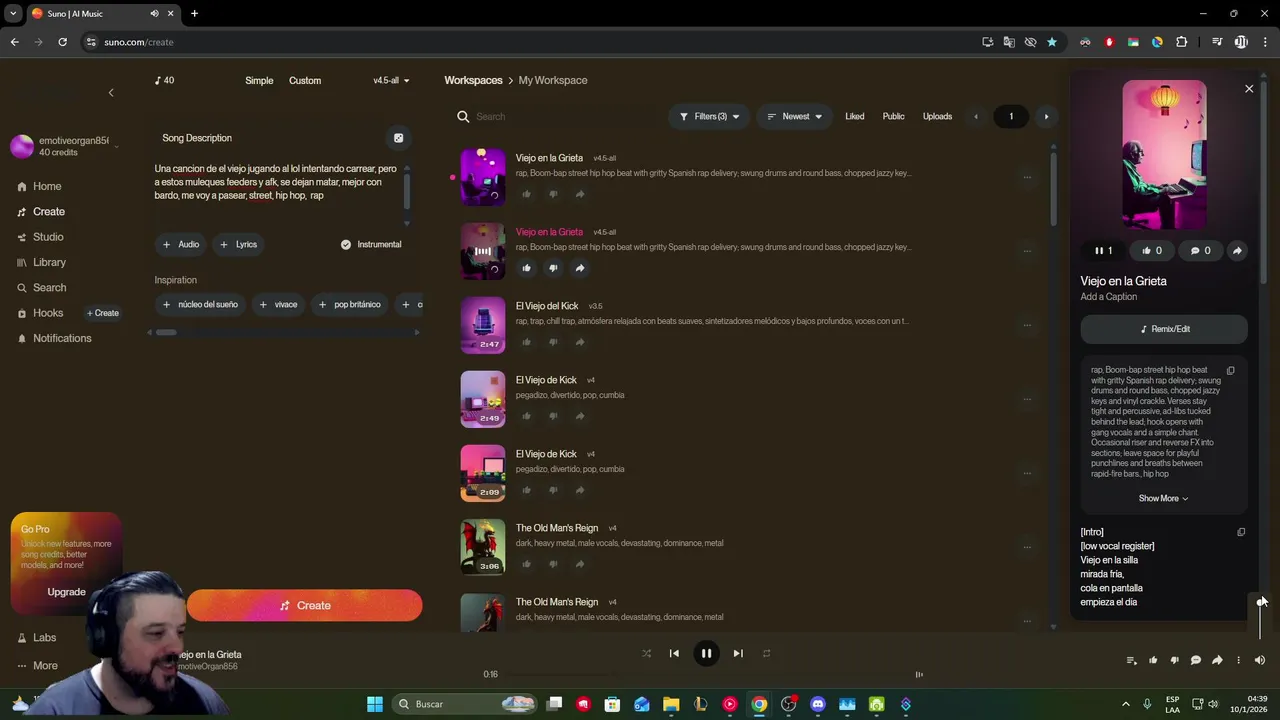Image resolution: width=1280 pixels, height=720 pixels.
Task: Add Lyrics to the song
Action: point(238,244)
